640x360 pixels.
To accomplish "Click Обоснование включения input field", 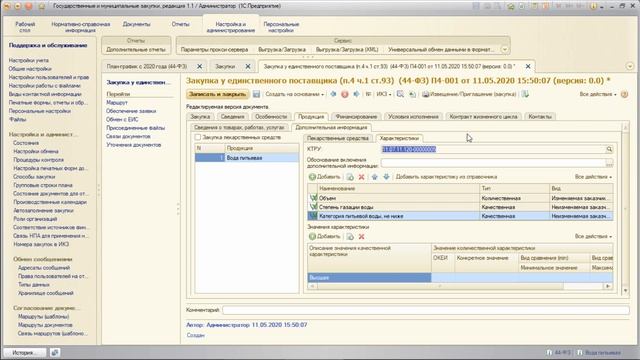I will click(493, 163).
